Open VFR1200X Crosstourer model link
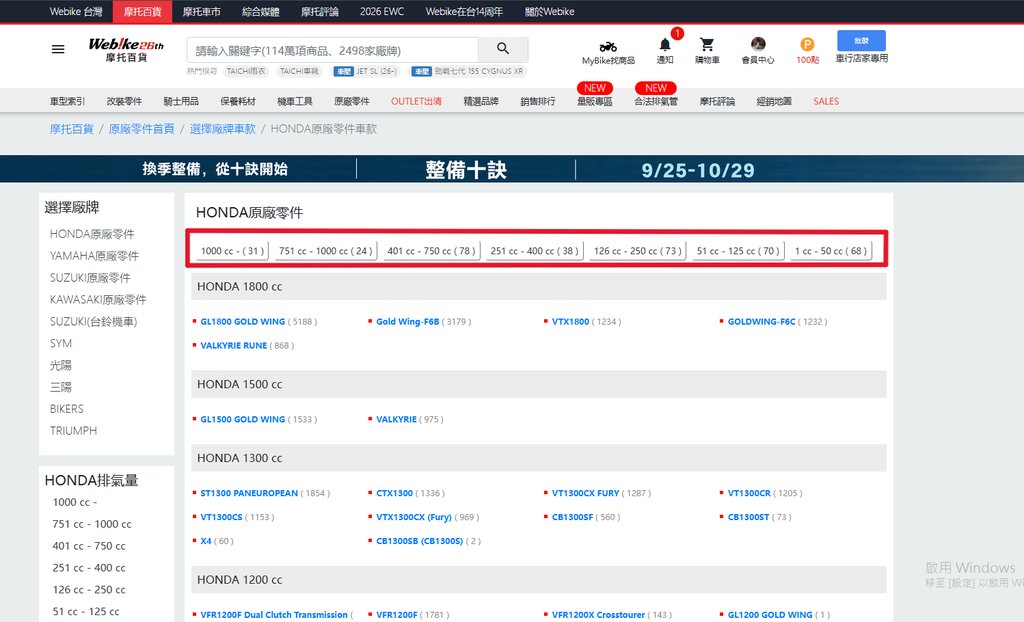1024x622 pixels. (x=598, y=615)
